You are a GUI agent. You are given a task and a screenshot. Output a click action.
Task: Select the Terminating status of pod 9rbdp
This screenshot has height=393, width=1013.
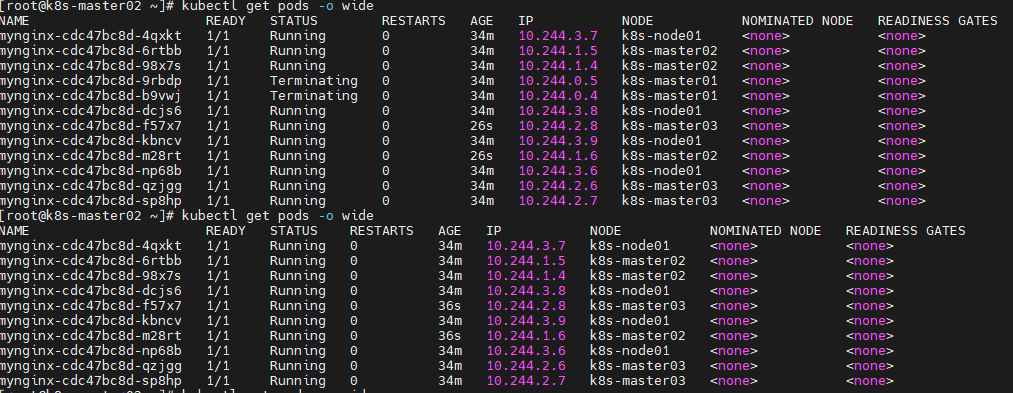313,81
